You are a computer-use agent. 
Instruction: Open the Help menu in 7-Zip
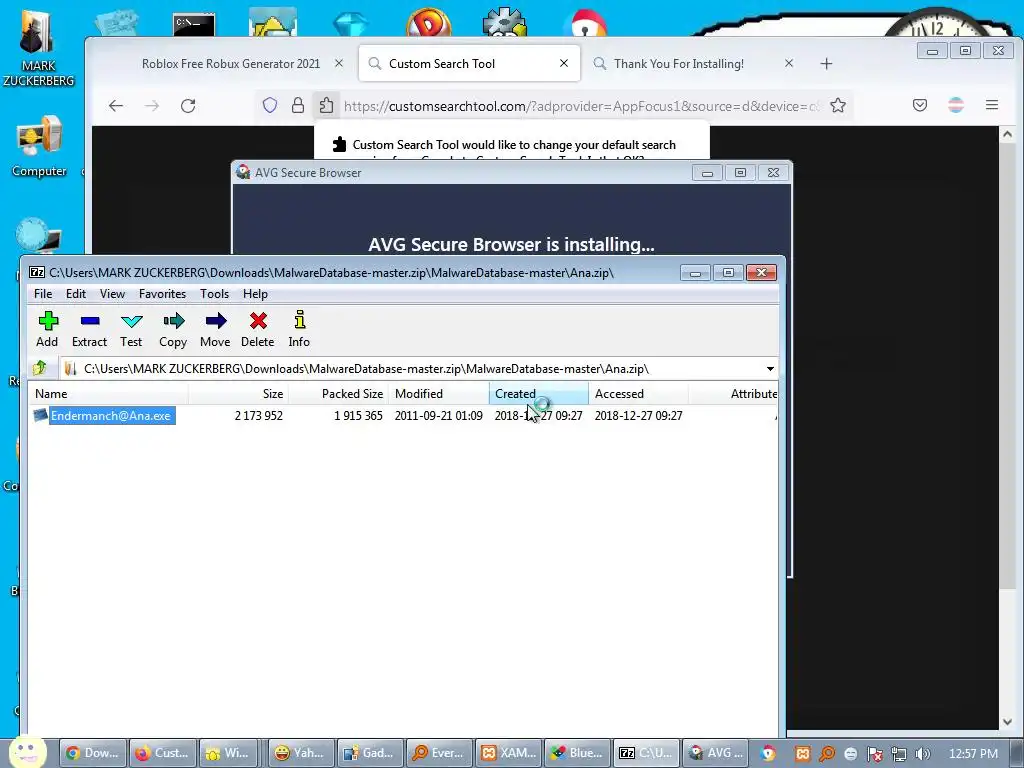click(255, 294)
